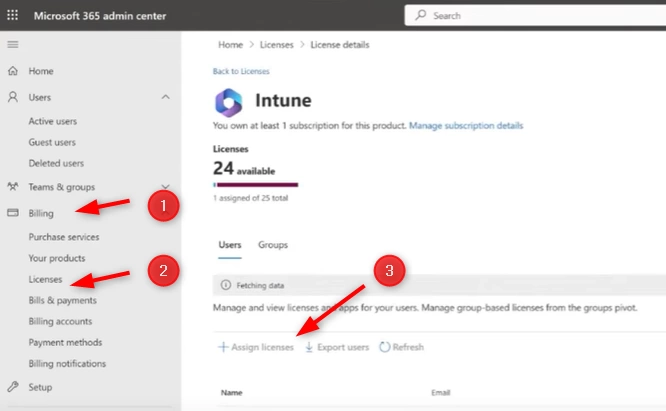Expand the Teams & groups chevron
Image resolution: width=666 pixels, height=411 pixels.
pyautogui.click(x=166, y=186)
